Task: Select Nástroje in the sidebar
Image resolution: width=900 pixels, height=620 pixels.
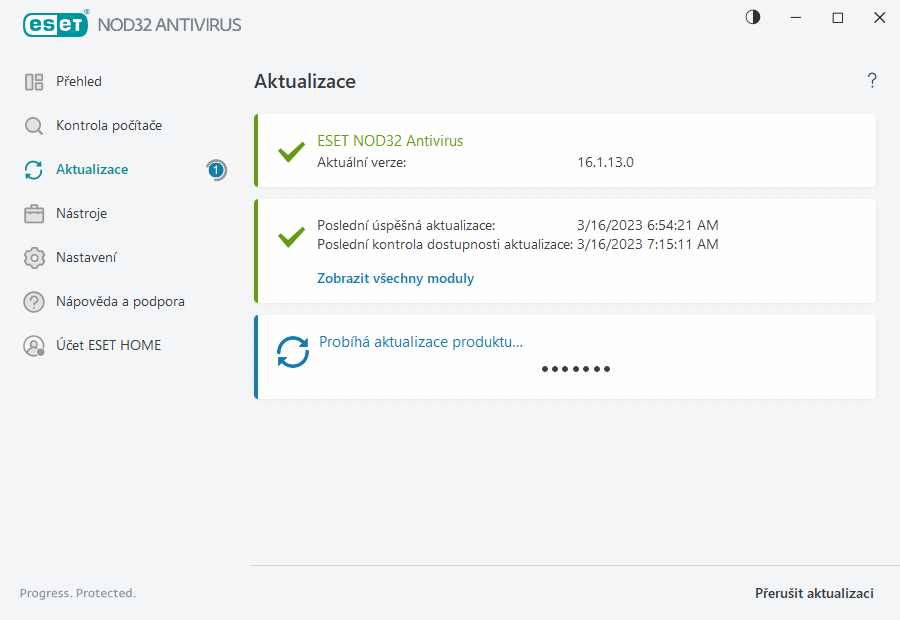Action: (x=82, y=214)
